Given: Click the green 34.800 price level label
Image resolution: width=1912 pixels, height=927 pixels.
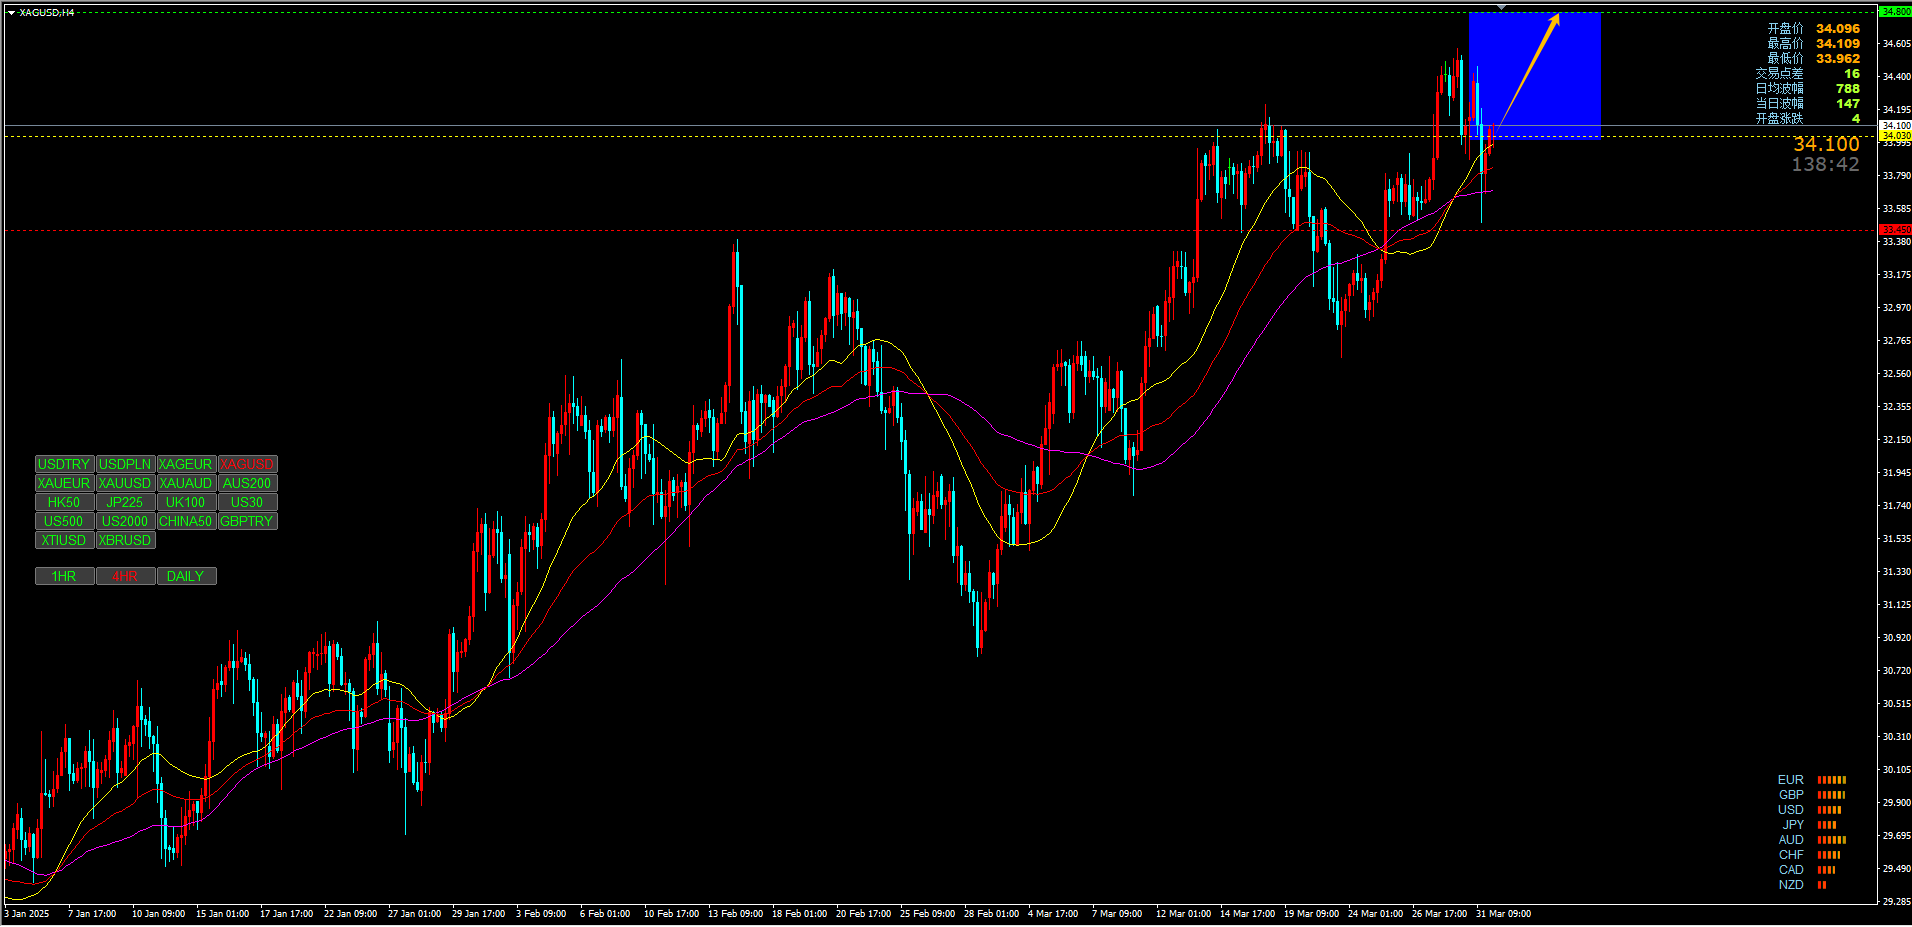Looking at the screenshot, I should click(x=1895, y=12).
